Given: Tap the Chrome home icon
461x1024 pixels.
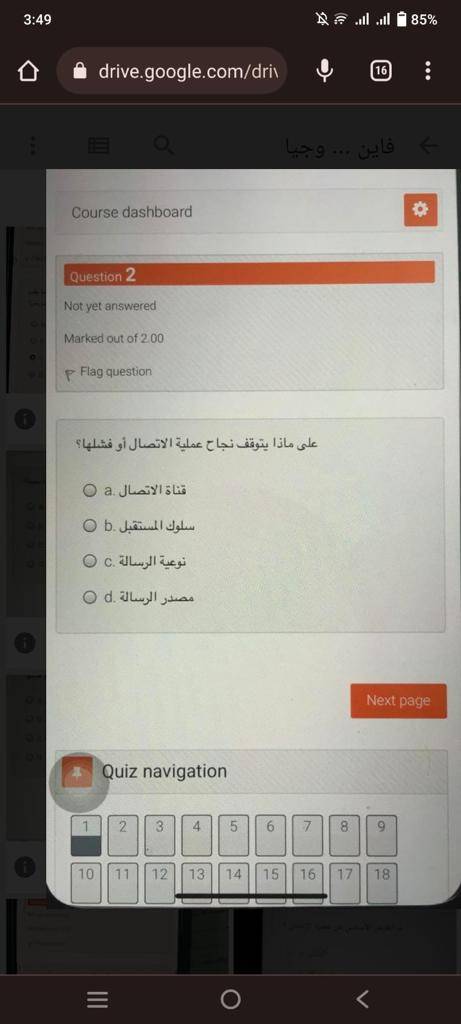Looking at the screenshot, I should click(27, 71).
